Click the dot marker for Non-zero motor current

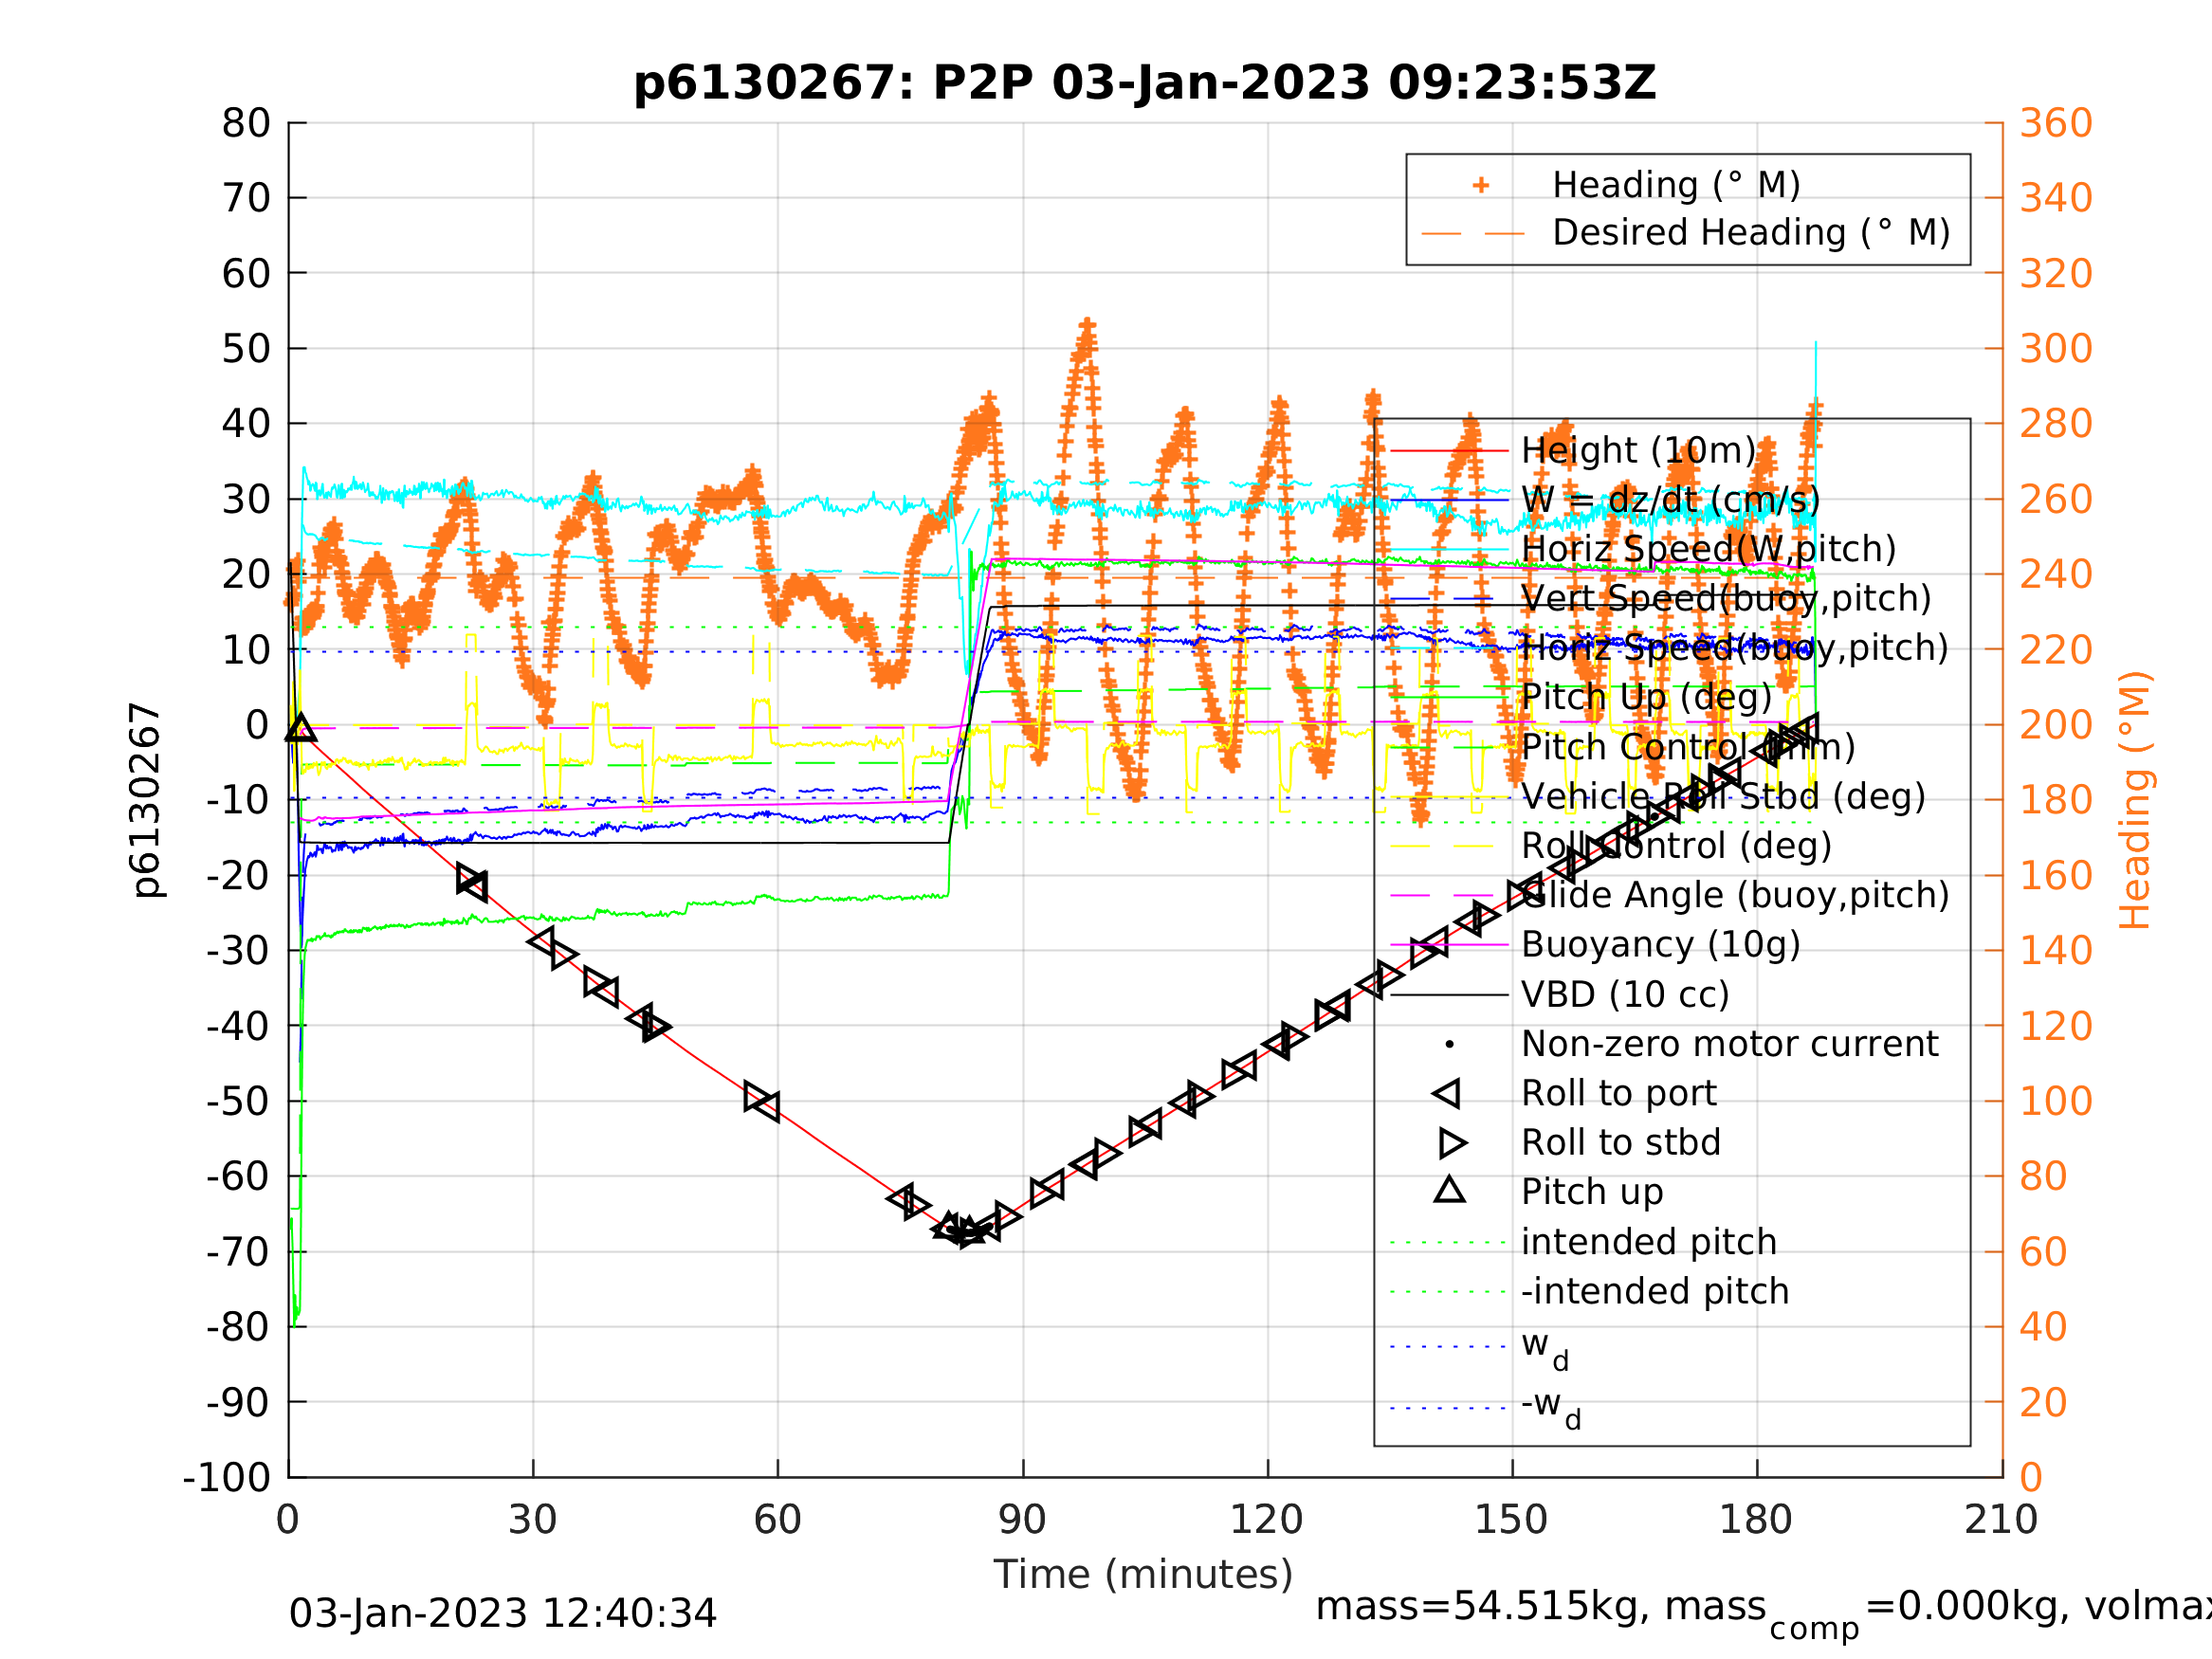[x=1450, y=1044]
